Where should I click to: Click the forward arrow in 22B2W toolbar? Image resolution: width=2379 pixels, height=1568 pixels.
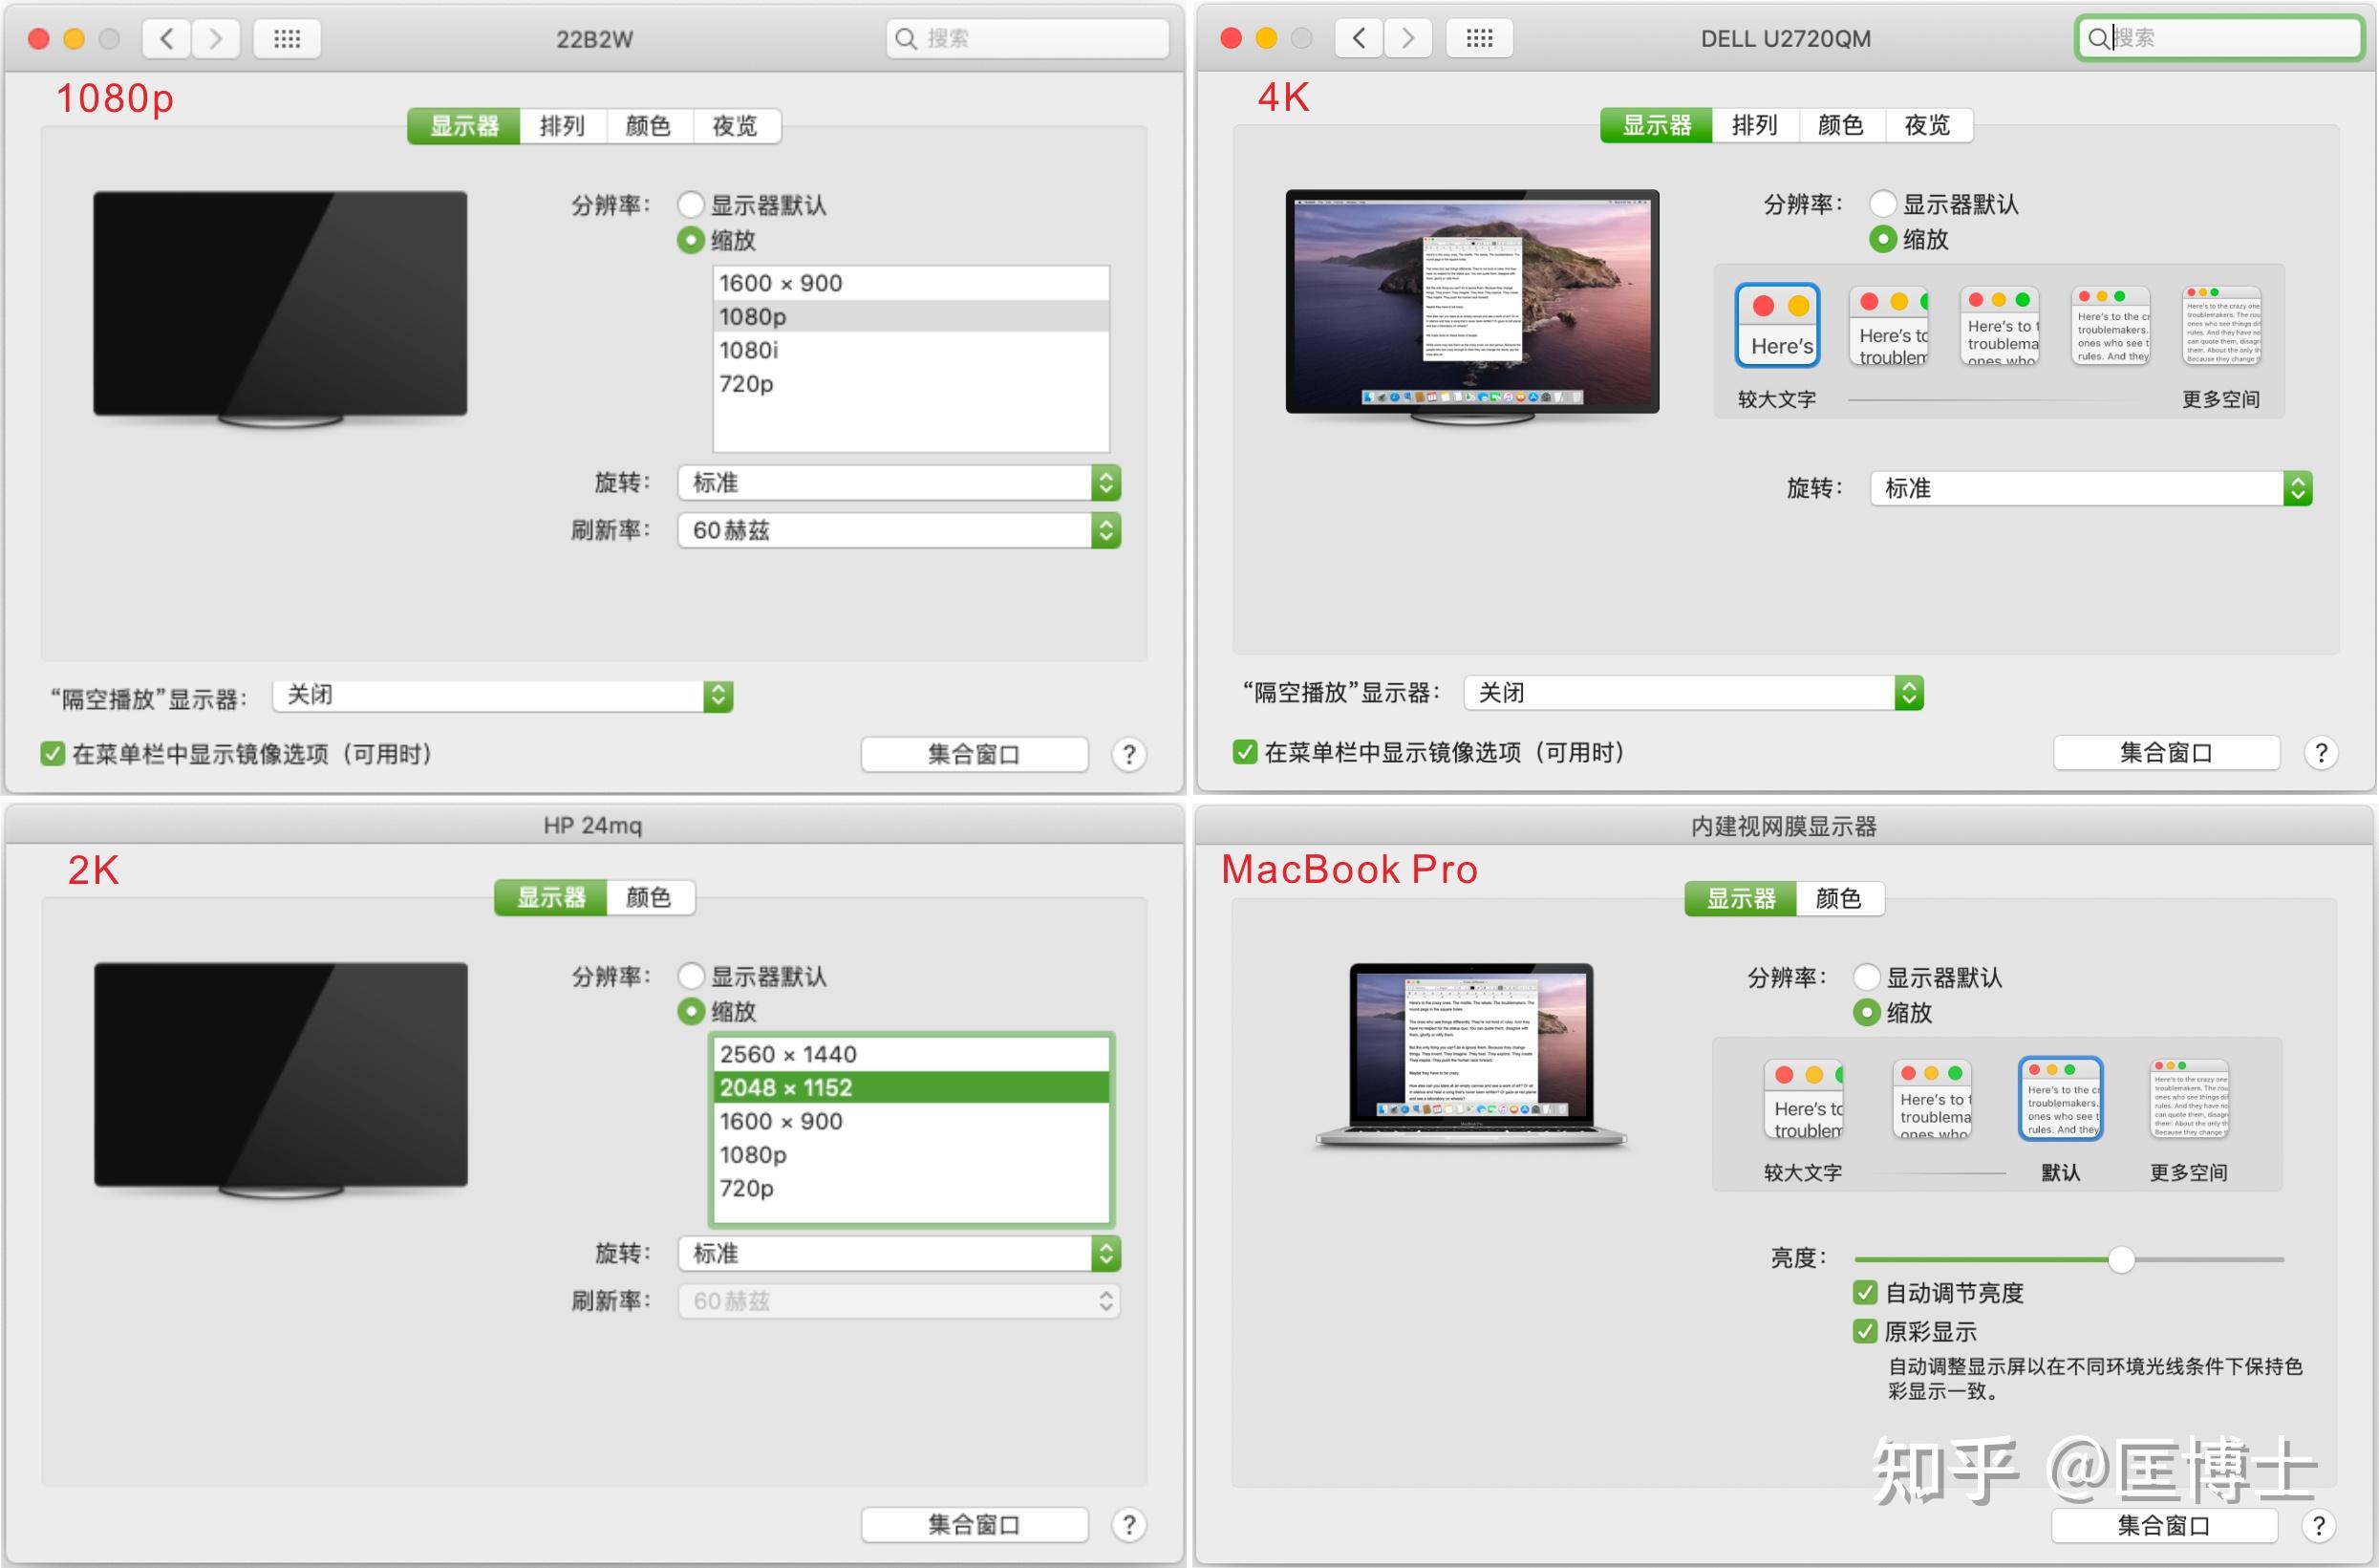tap(216, 38)
